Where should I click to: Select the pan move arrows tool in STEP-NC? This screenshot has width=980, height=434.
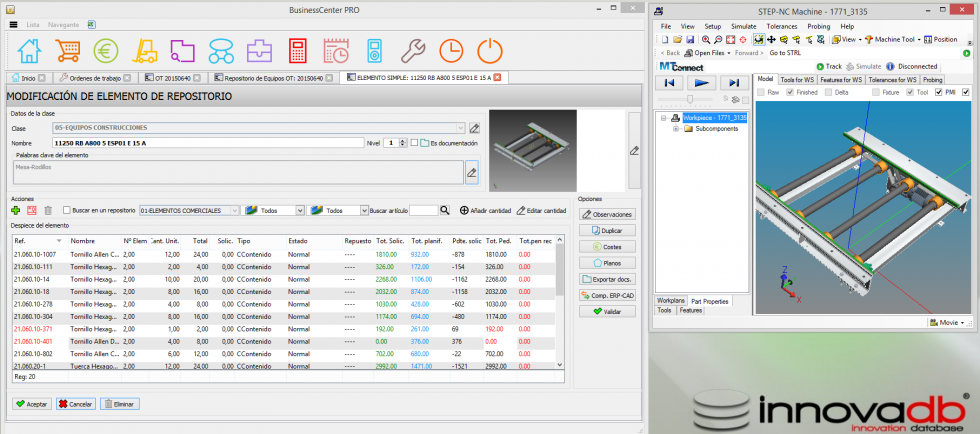coord(771,39)
